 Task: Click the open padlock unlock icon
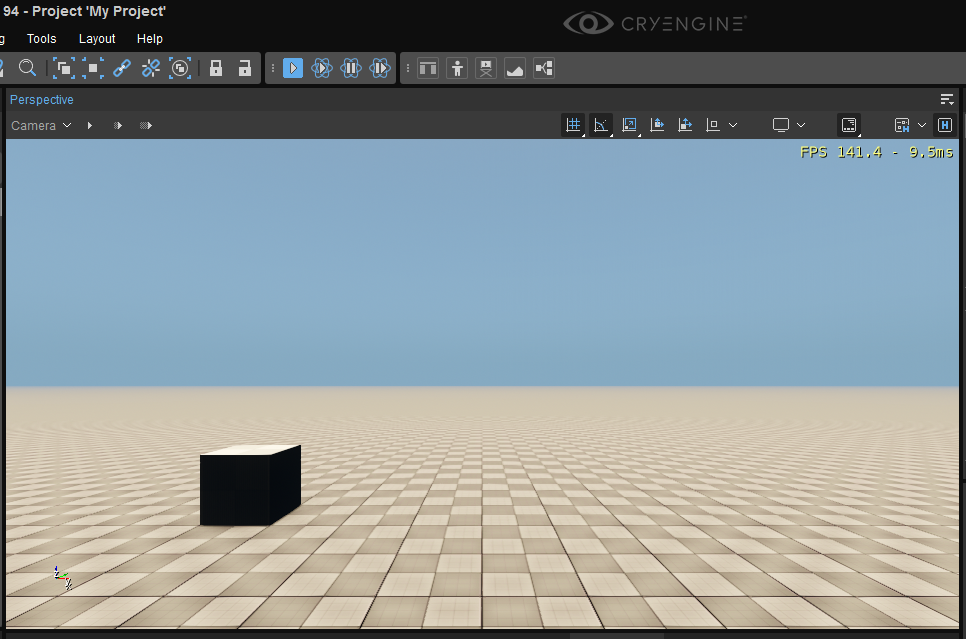[245, 68]
